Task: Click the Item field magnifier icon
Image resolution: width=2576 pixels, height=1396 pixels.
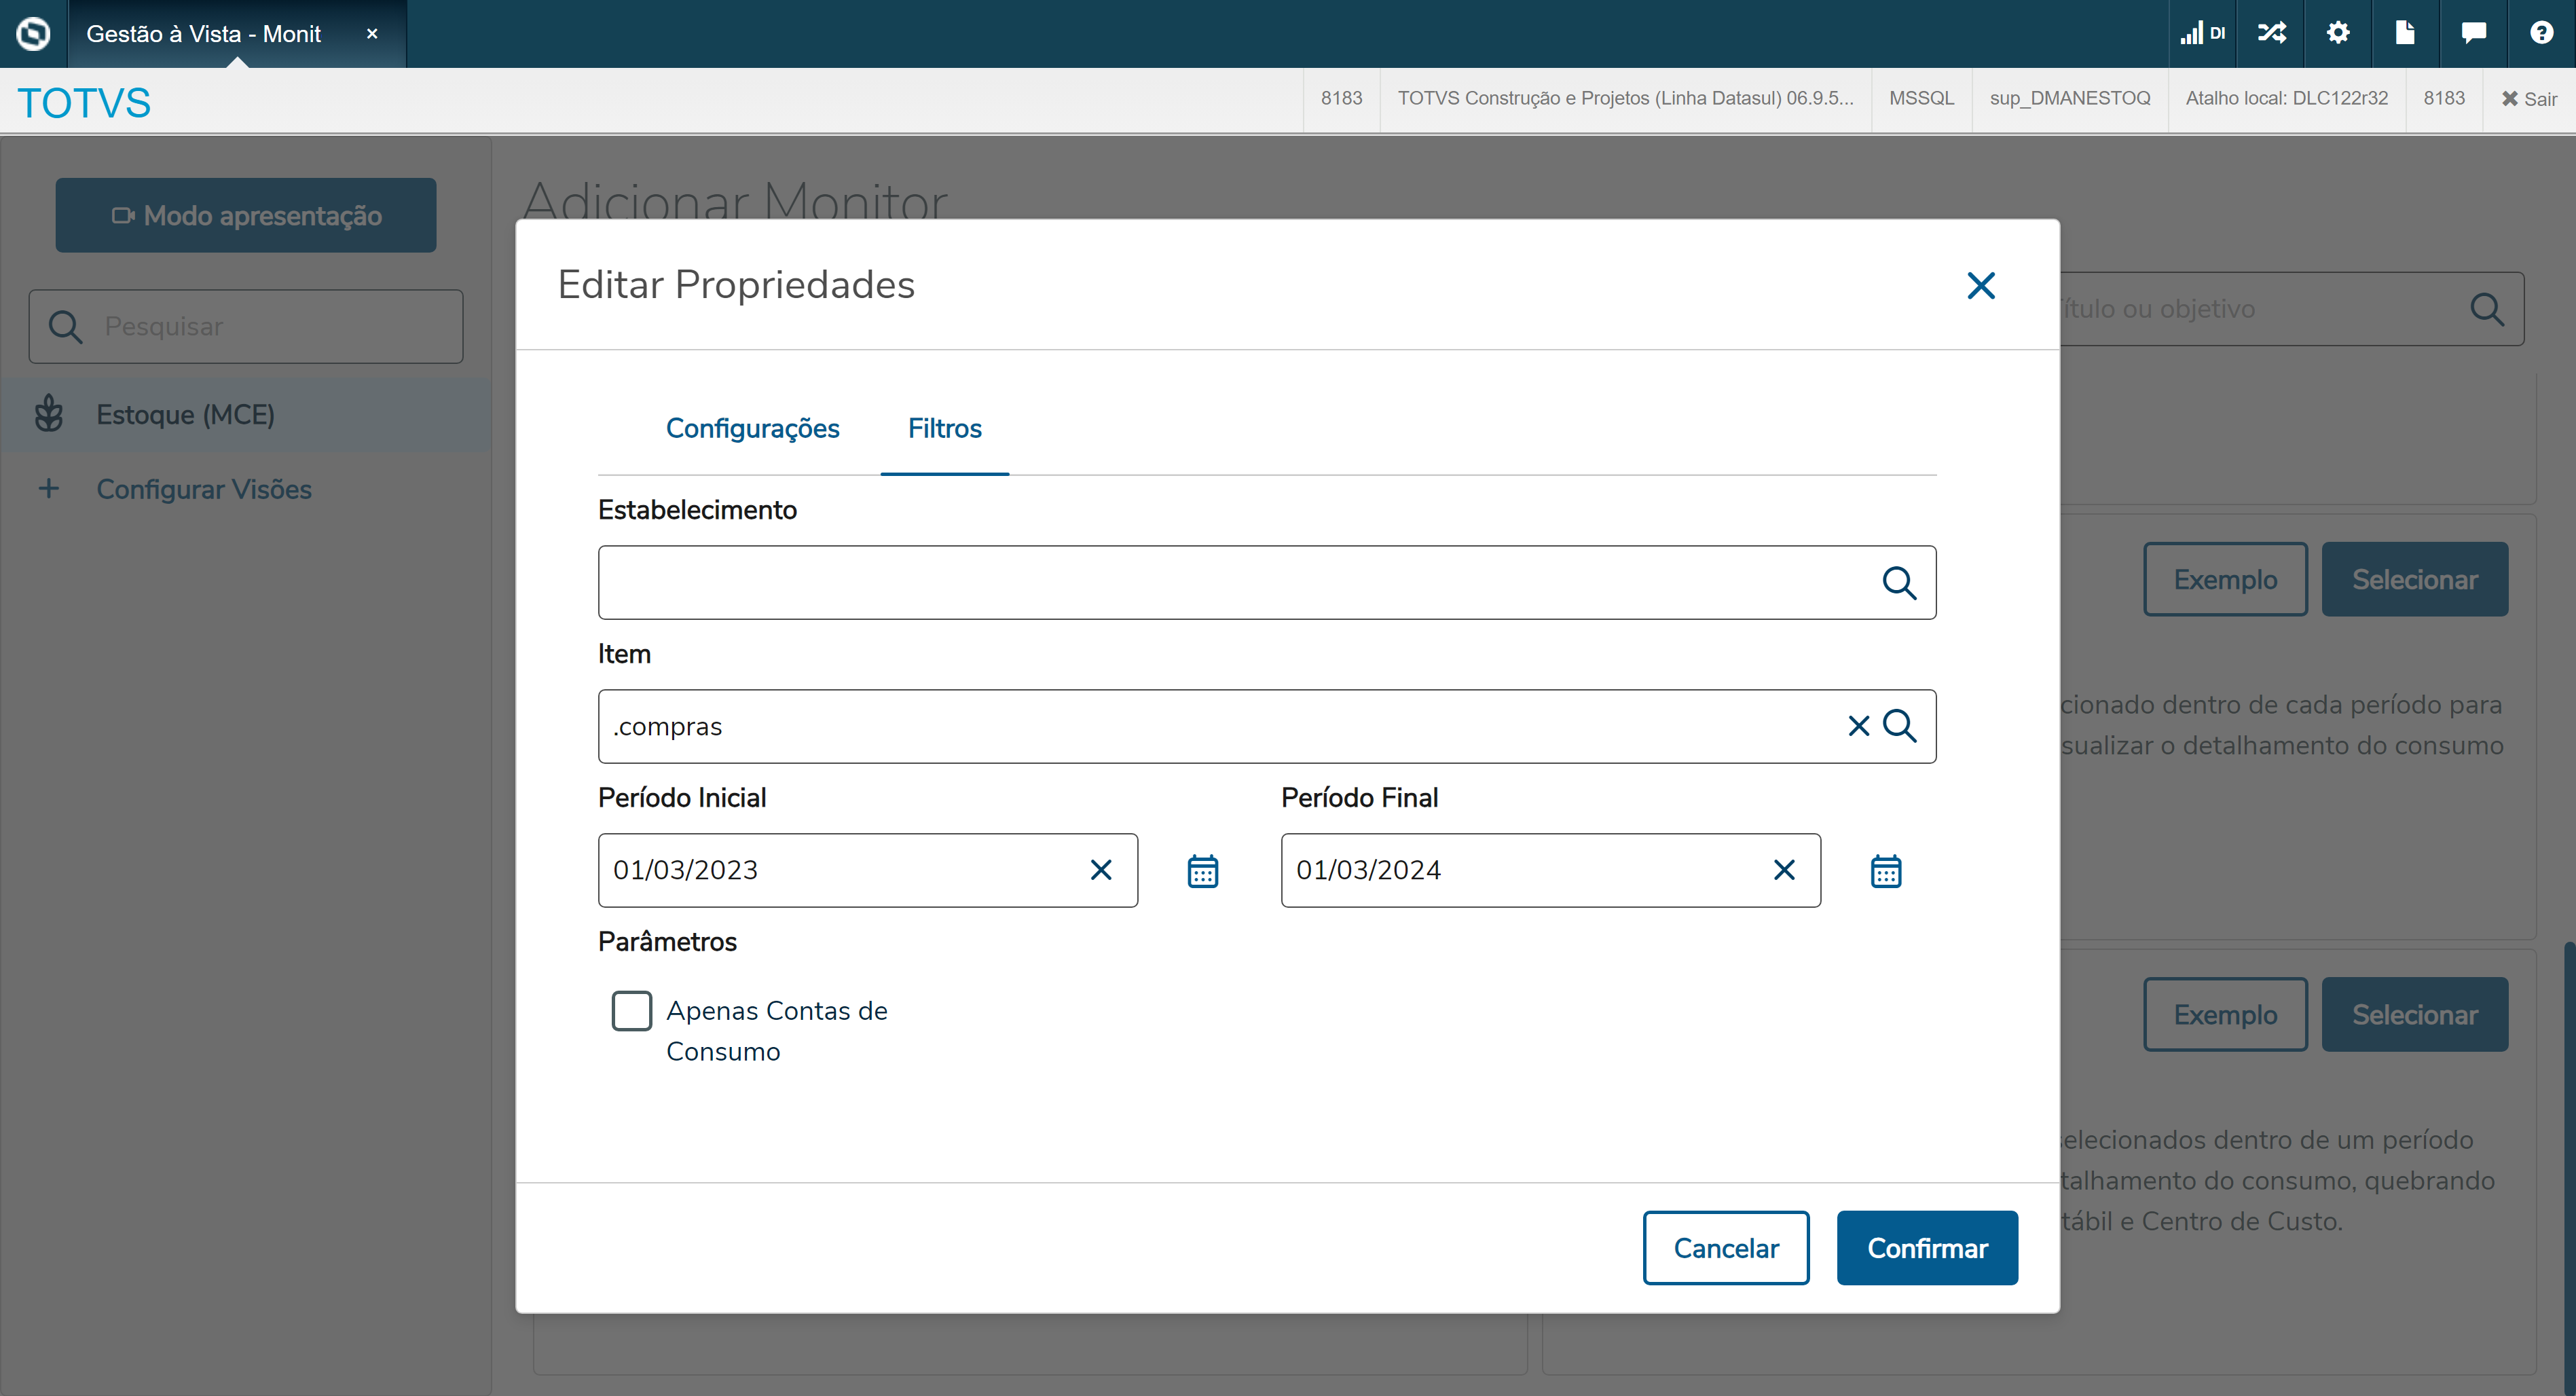Action: pyautogui.click(x=1899, y=726)
